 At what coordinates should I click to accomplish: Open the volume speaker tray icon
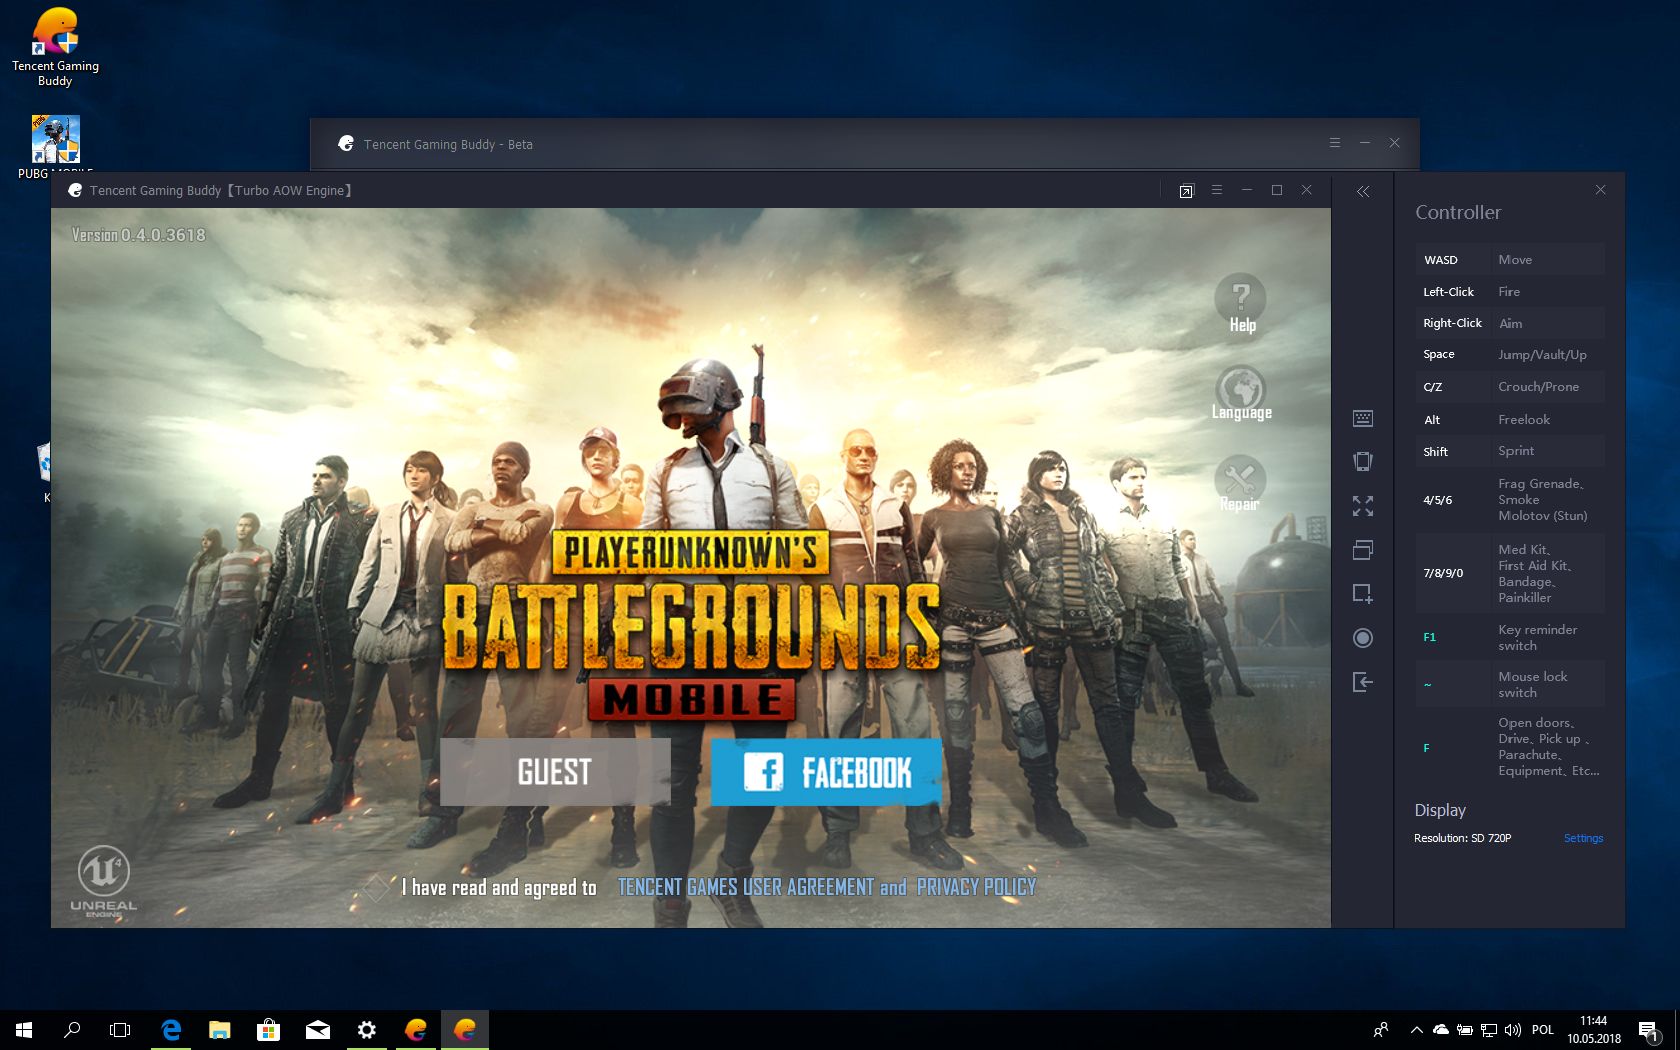1512,1029
